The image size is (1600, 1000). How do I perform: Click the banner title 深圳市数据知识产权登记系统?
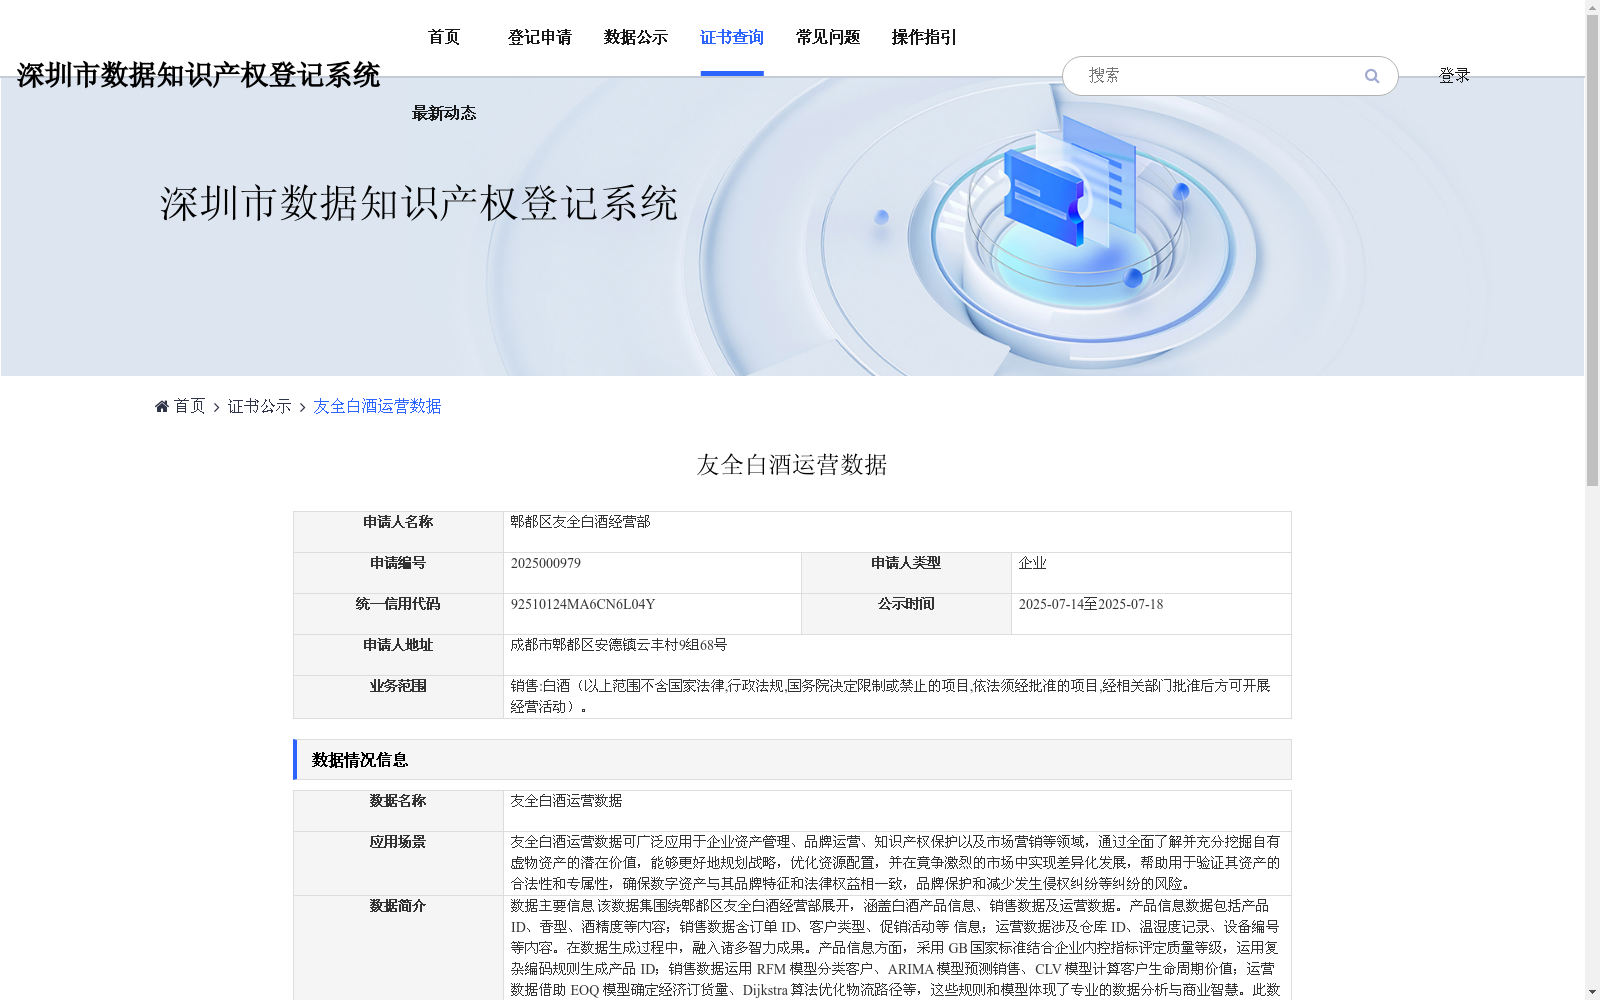419,203
